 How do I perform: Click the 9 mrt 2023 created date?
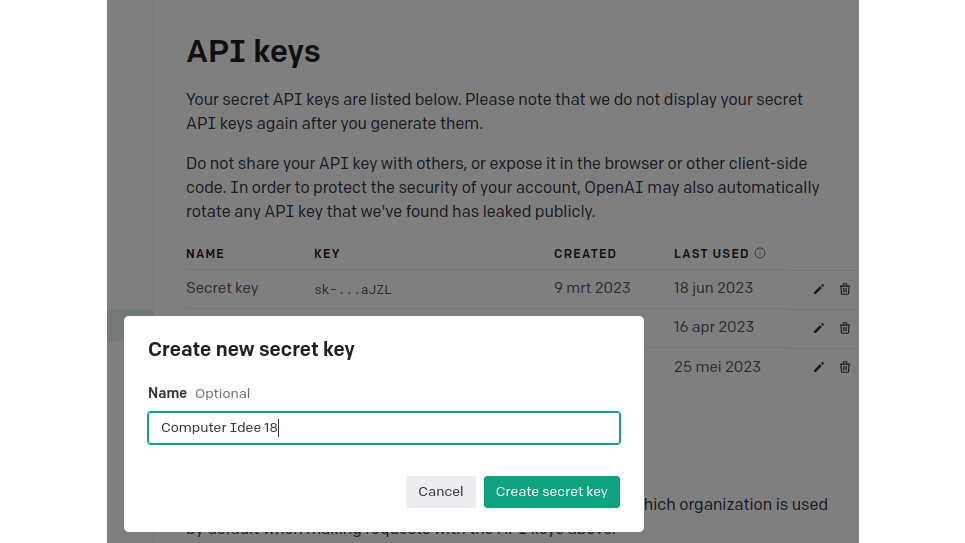(592, 288)
